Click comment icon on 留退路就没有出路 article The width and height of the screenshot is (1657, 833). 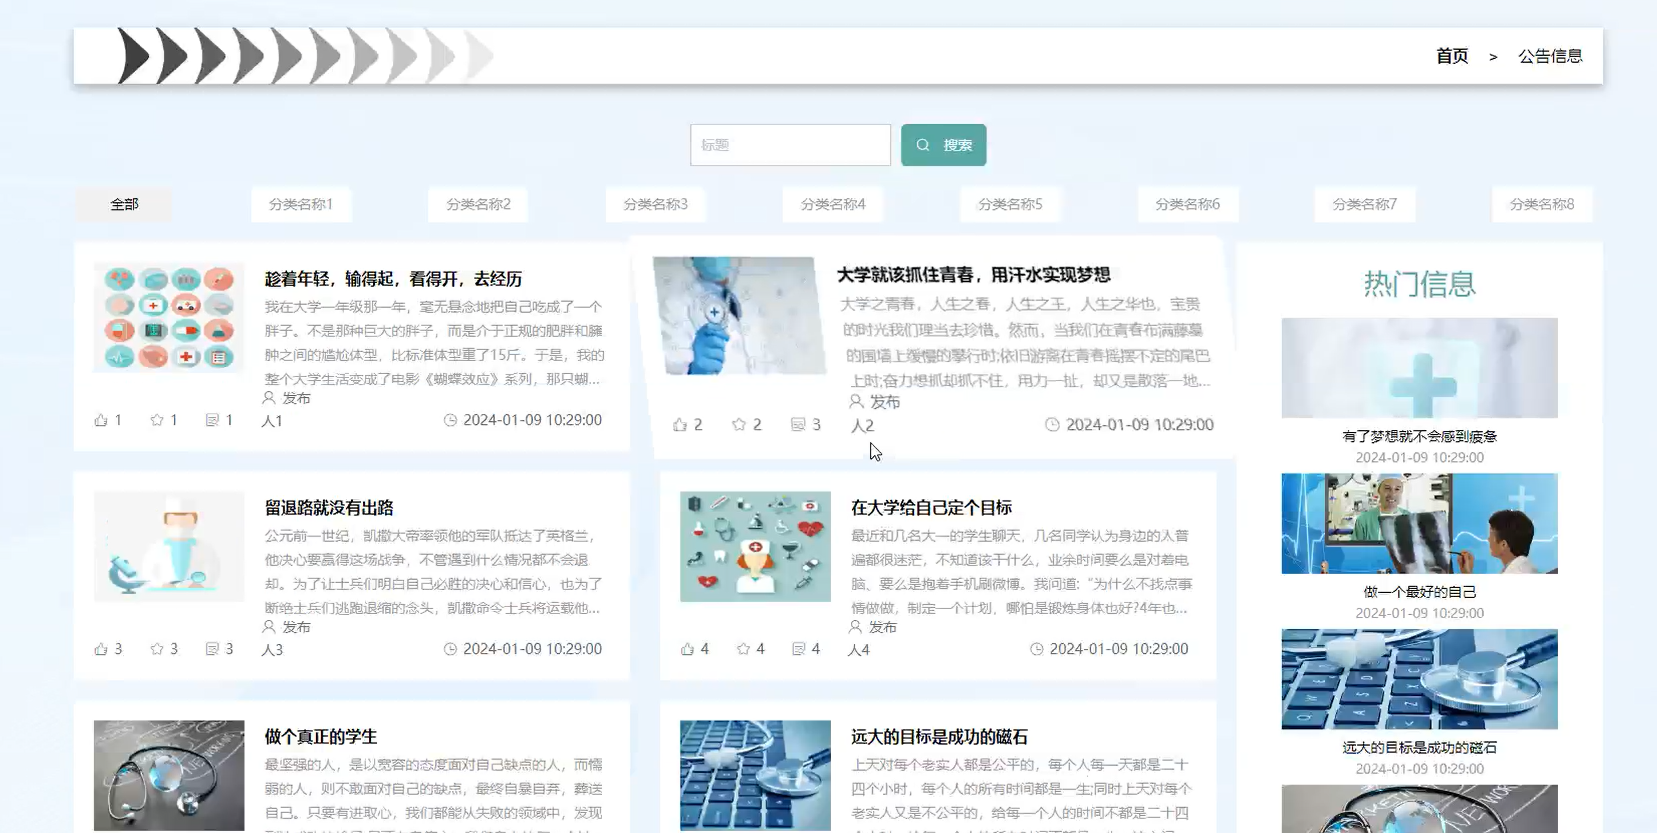(x=212, y=649)
